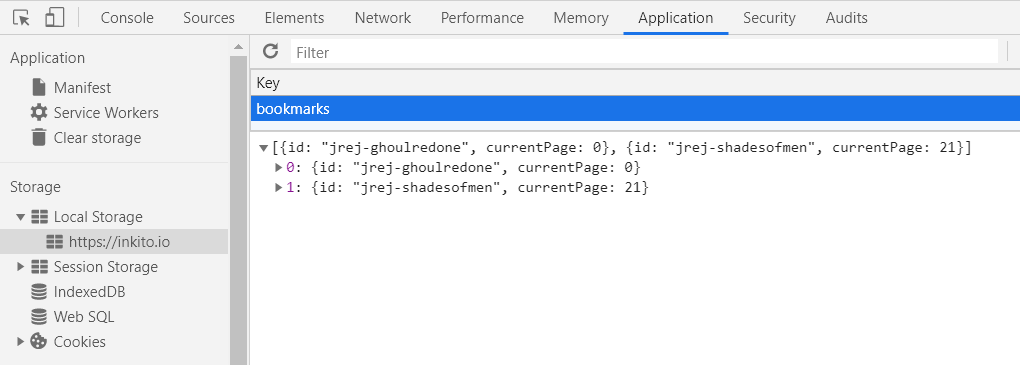Expand the Cookies tree node
The width and height of the screenshot is (1020, 365).
coord(20,342)
